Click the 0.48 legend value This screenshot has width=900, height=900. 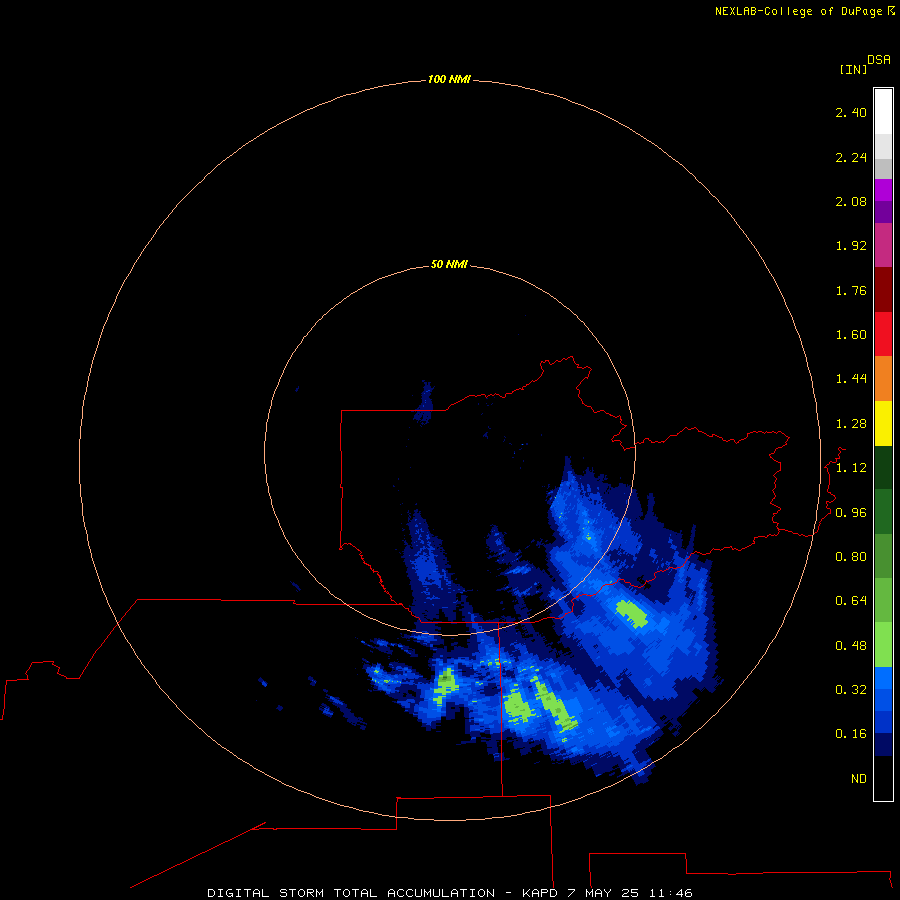tap(851, 646)
